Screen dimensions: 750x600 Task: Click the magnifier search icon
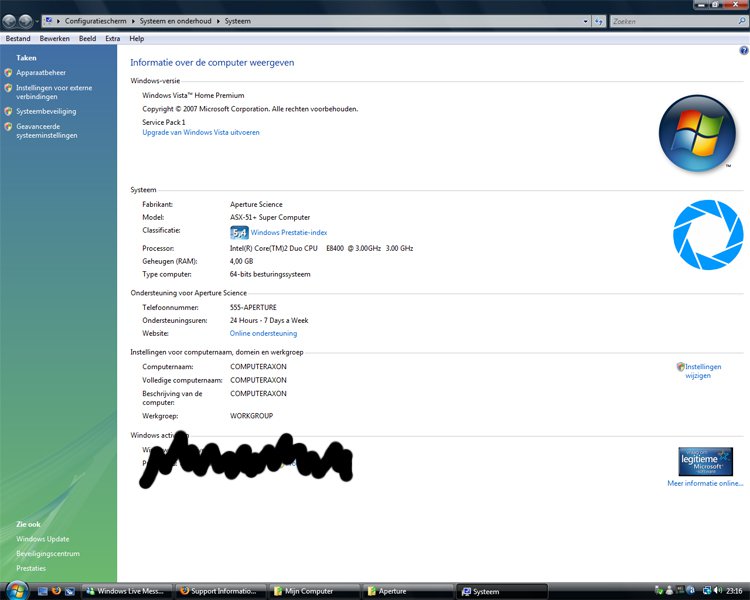tap(742, 21)
